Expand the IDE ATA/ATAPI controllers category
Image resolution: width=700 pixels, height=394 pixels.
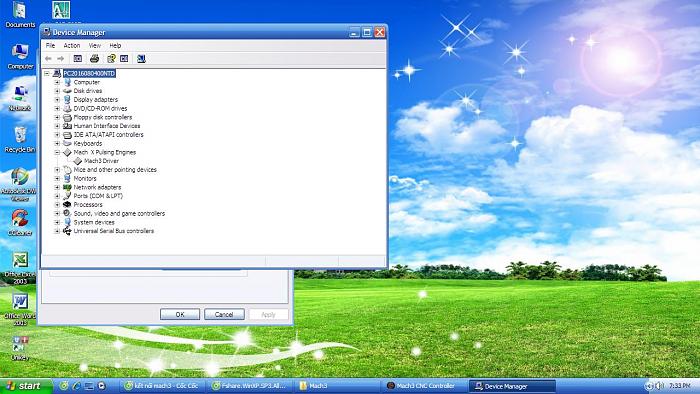tap(57, 134)
